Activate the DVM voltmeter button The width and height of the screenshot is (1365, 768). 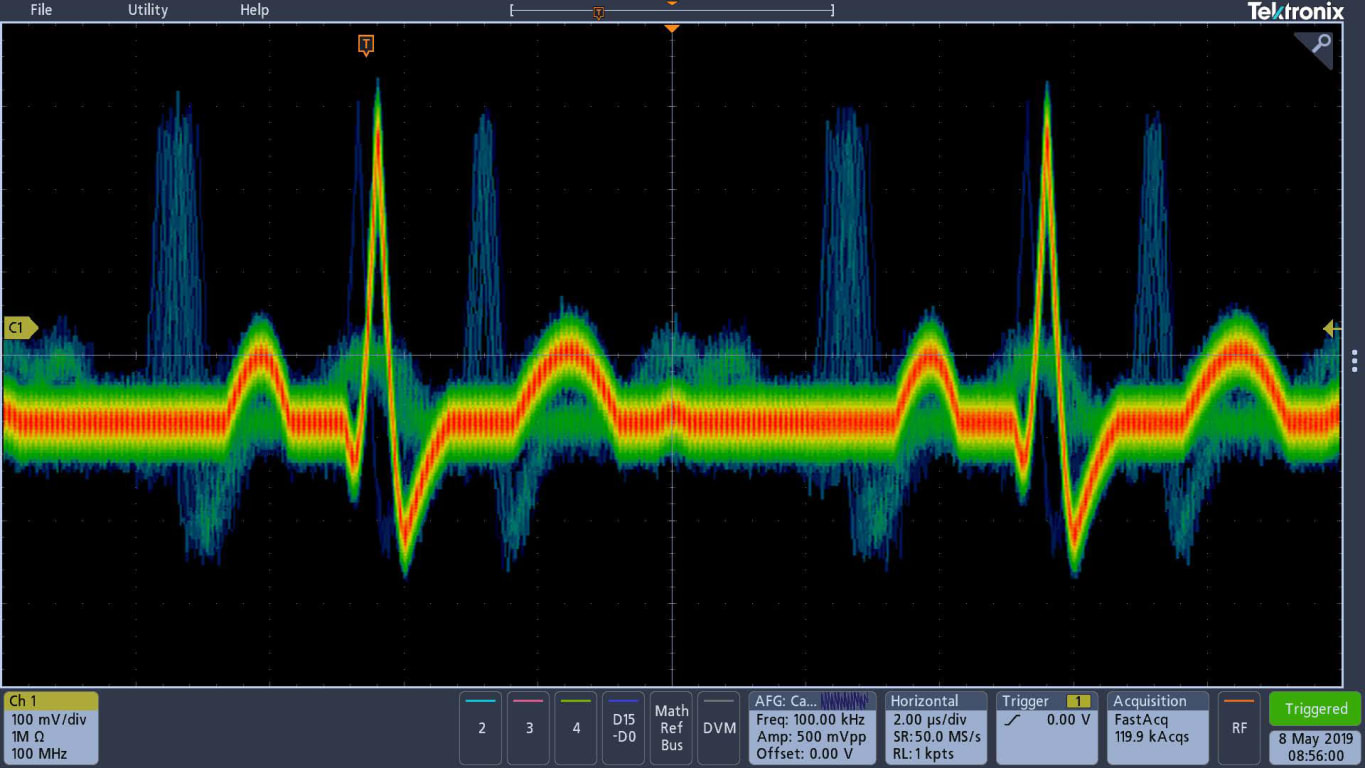(x=719, y=728)
